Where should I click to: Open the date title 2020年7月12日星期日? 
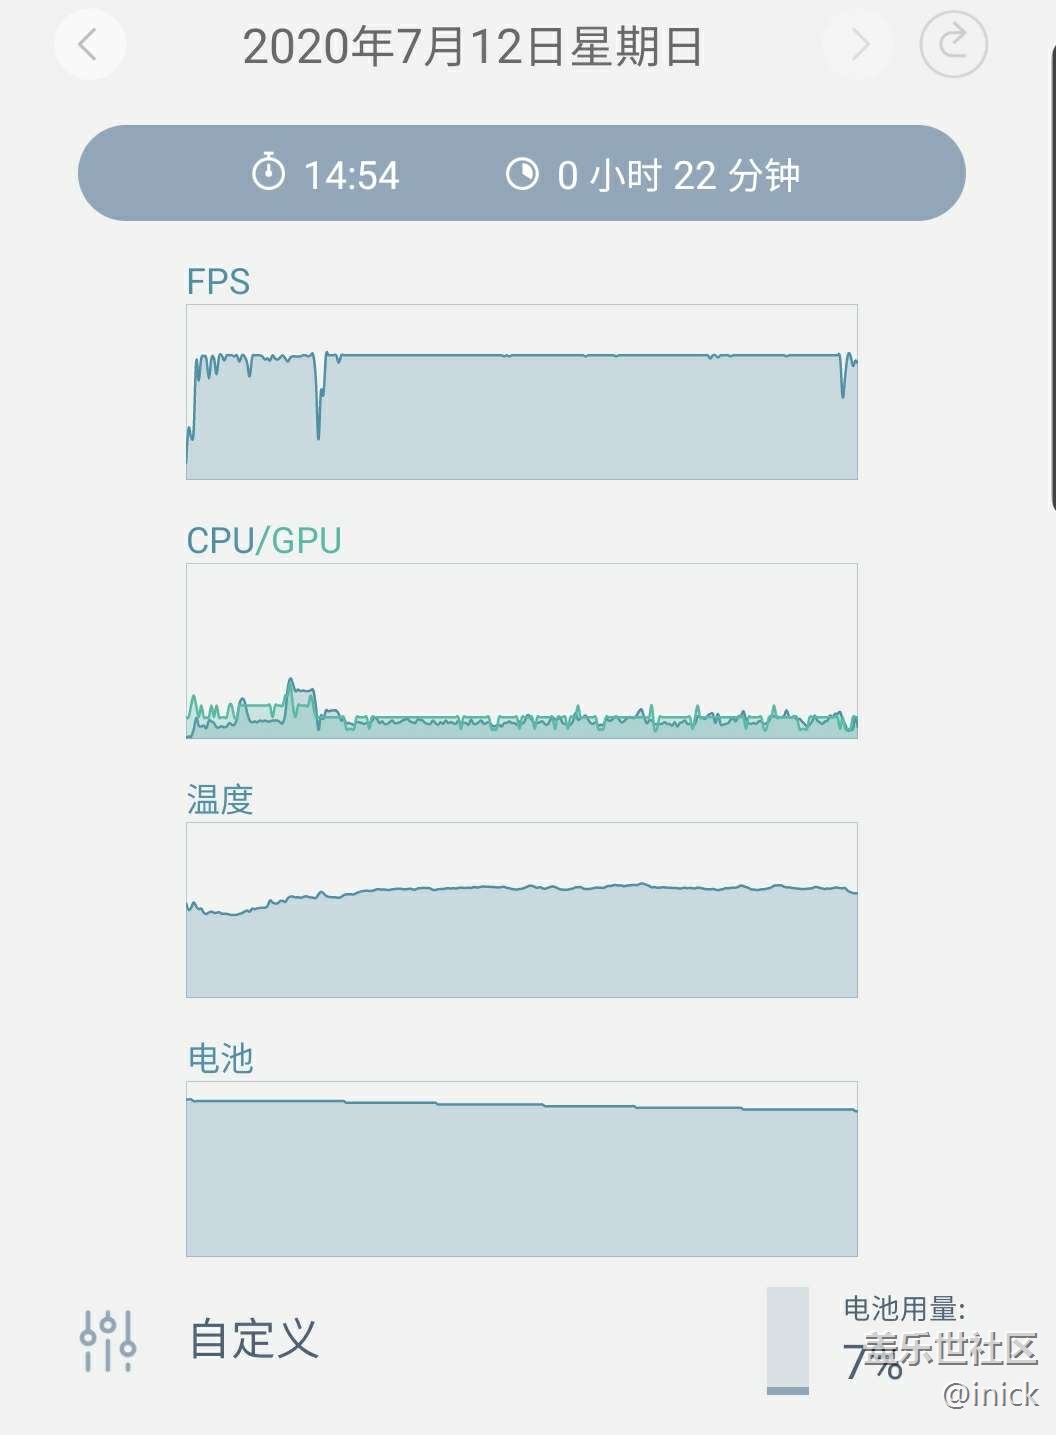point(472,47)
